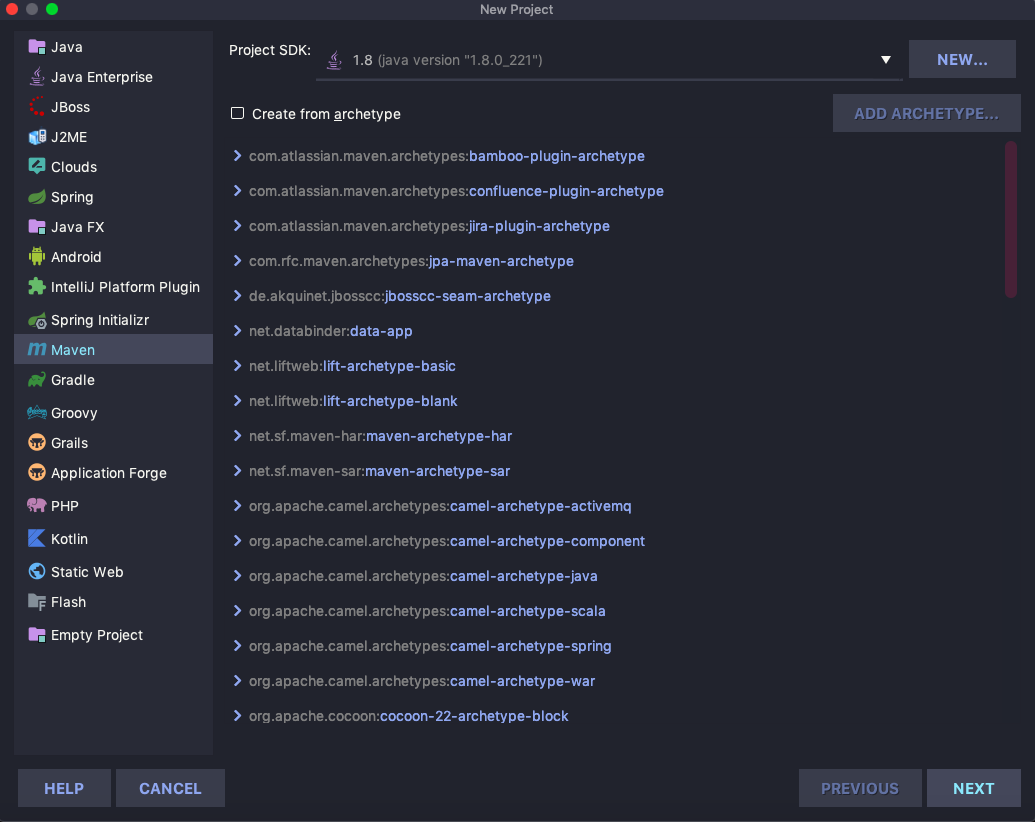
Task: Choose Android project type label
Action: tap(76, 257)
